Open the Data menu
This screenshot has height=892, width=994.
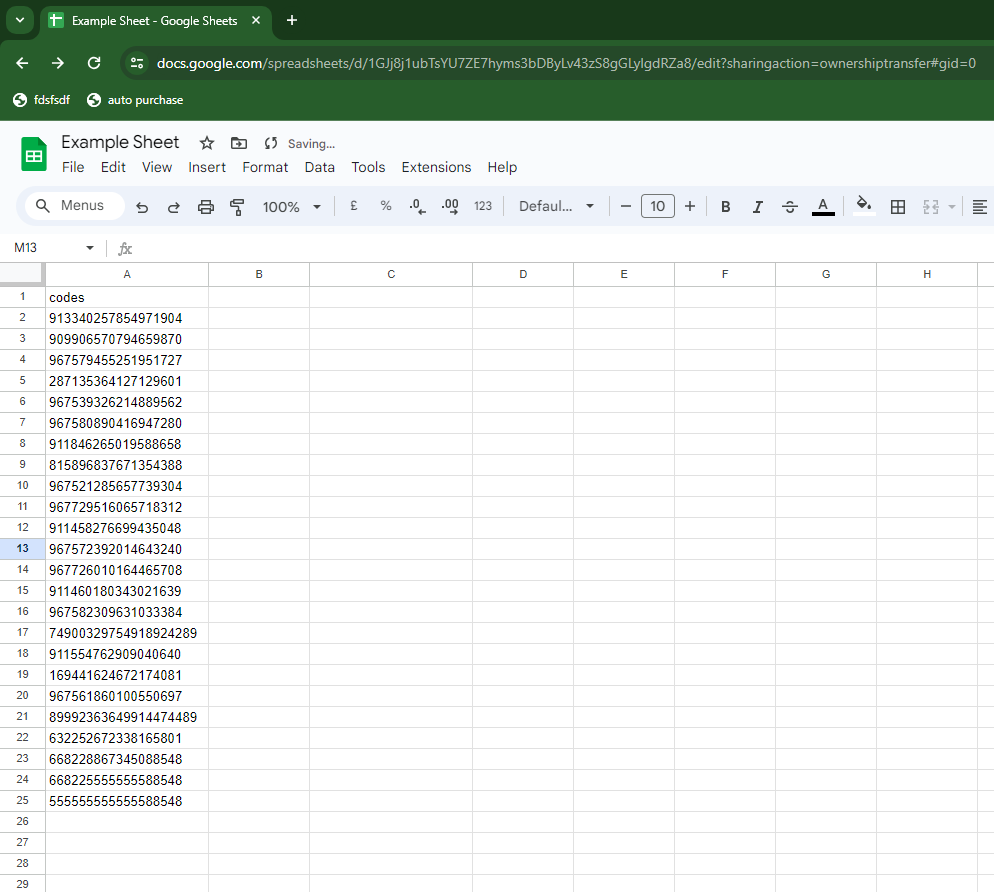(319, 167)
